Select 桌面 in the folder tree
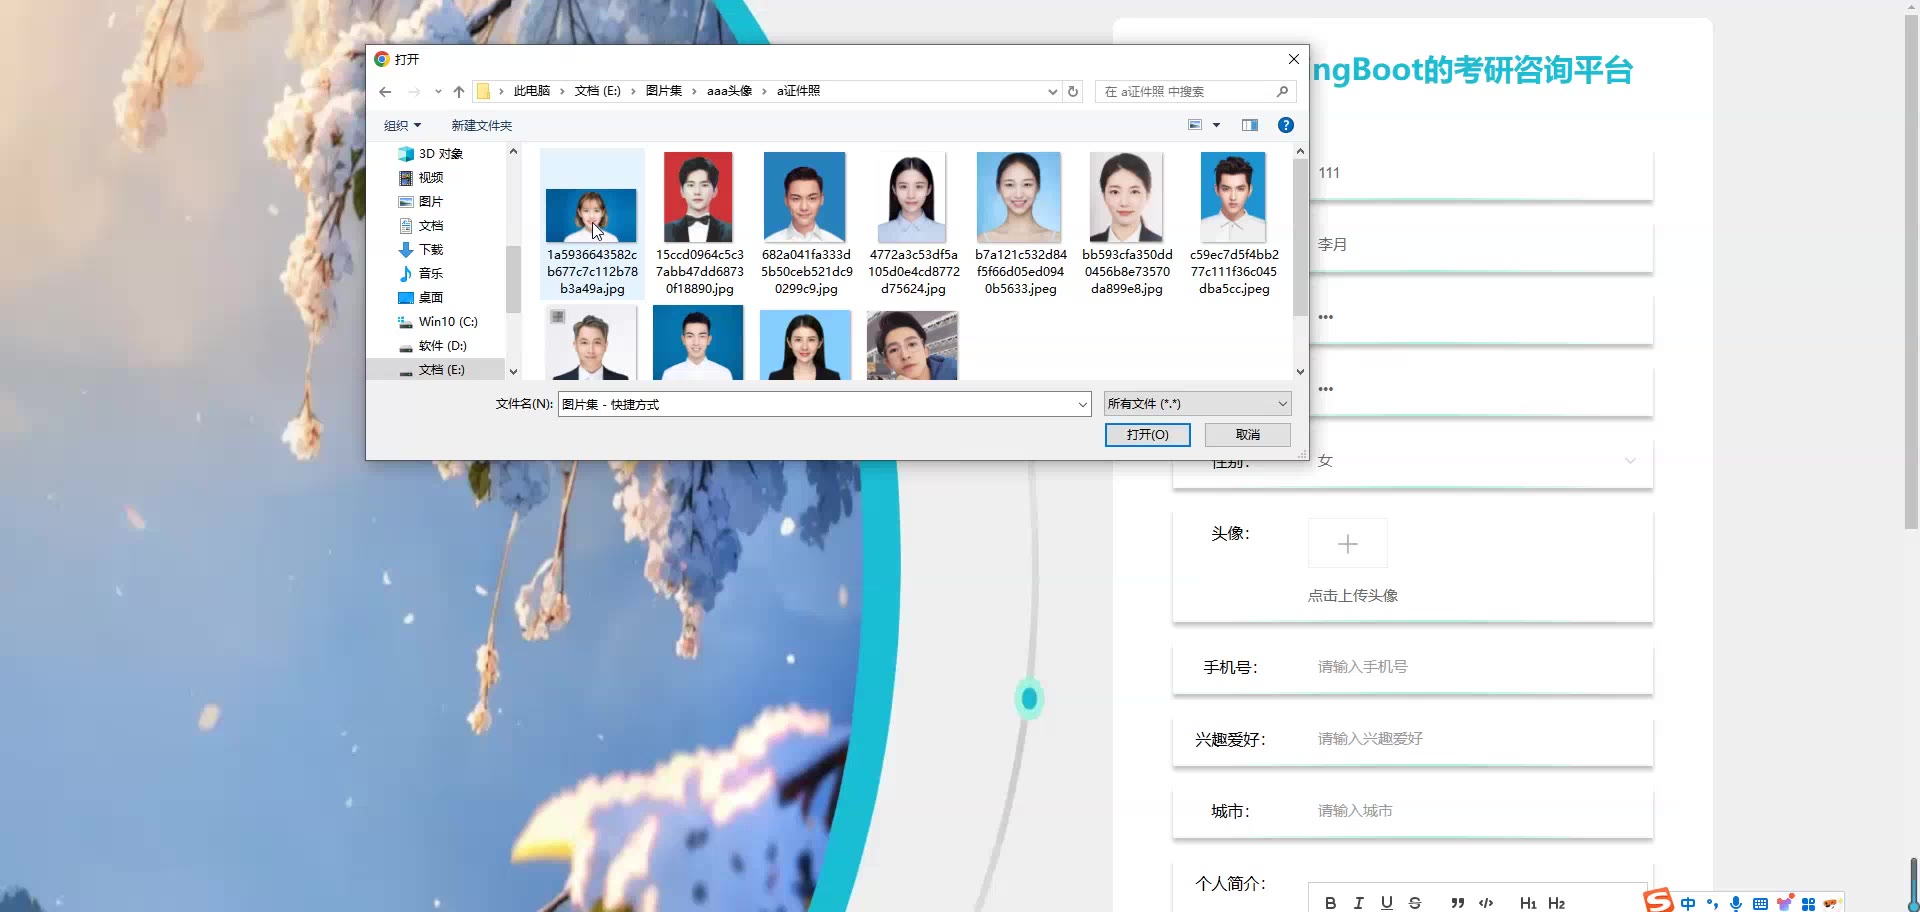 pyautogui.click(x=430, y=298)
